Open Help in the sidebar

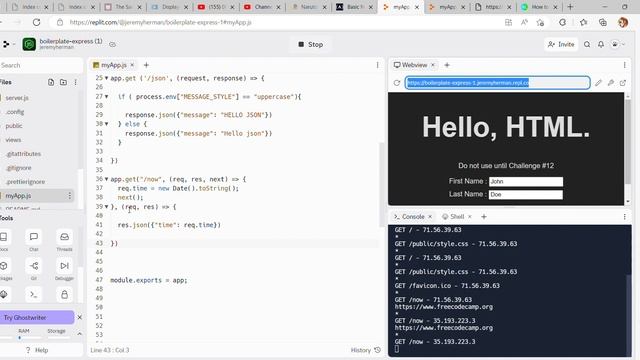click(37, 350)
